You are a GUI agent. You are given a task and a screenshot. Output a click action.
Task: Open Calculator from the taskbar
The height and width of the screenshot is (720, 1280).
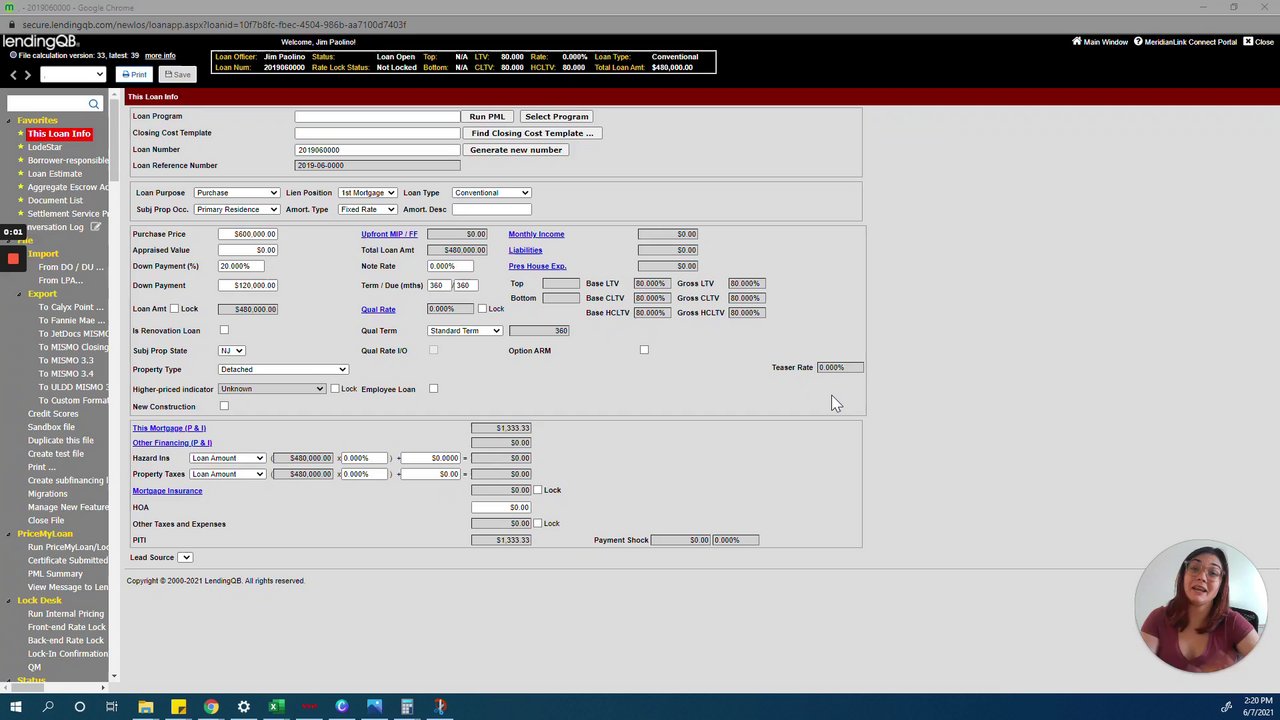pyautogui.click(x=407, y=707)
